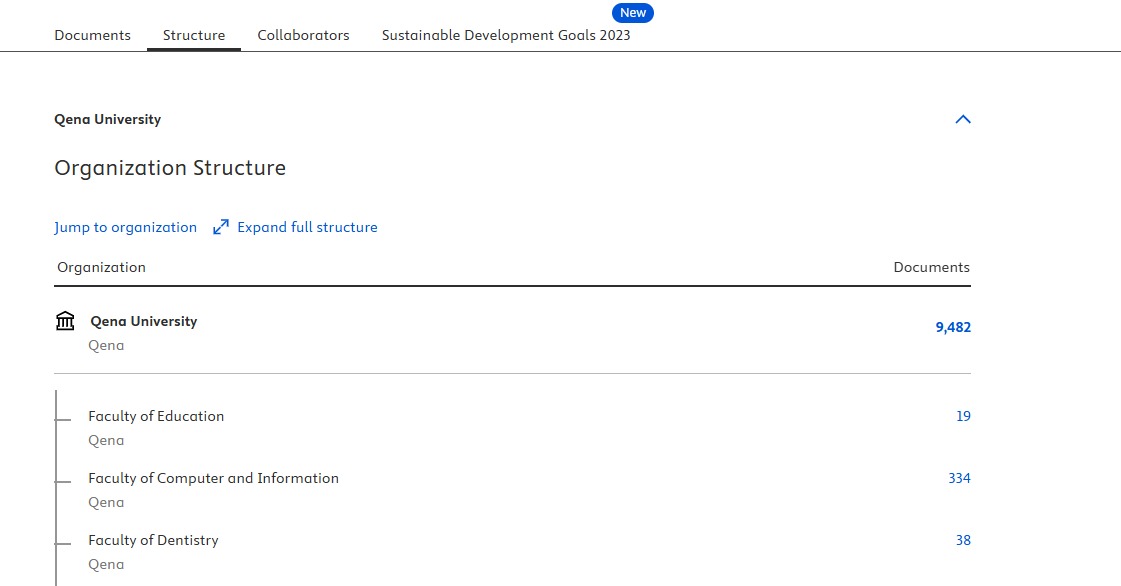
Task: Select Faculty of Education entry
Action: [x=156, y=416]
